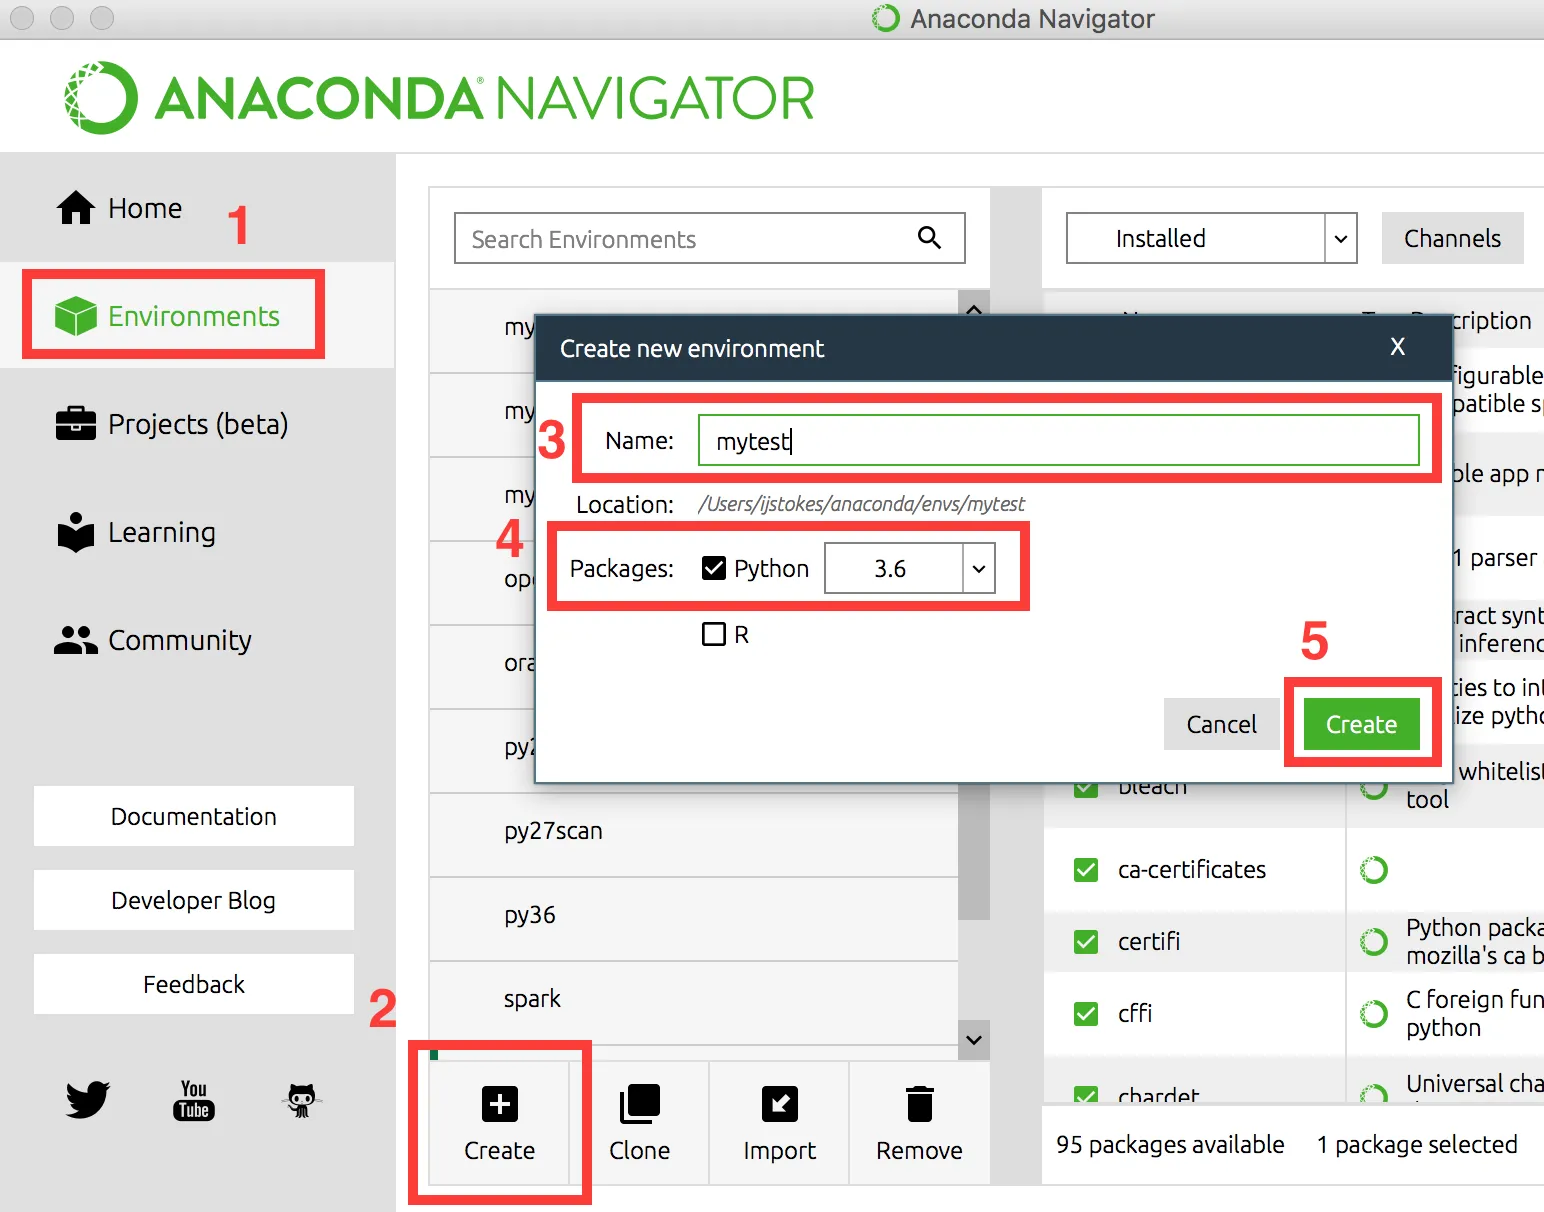Image resolution: width=1544 pixels, height=1212 pixels.
Task: Open the Python version 3.6 dropdown
Action: point(910,568)
